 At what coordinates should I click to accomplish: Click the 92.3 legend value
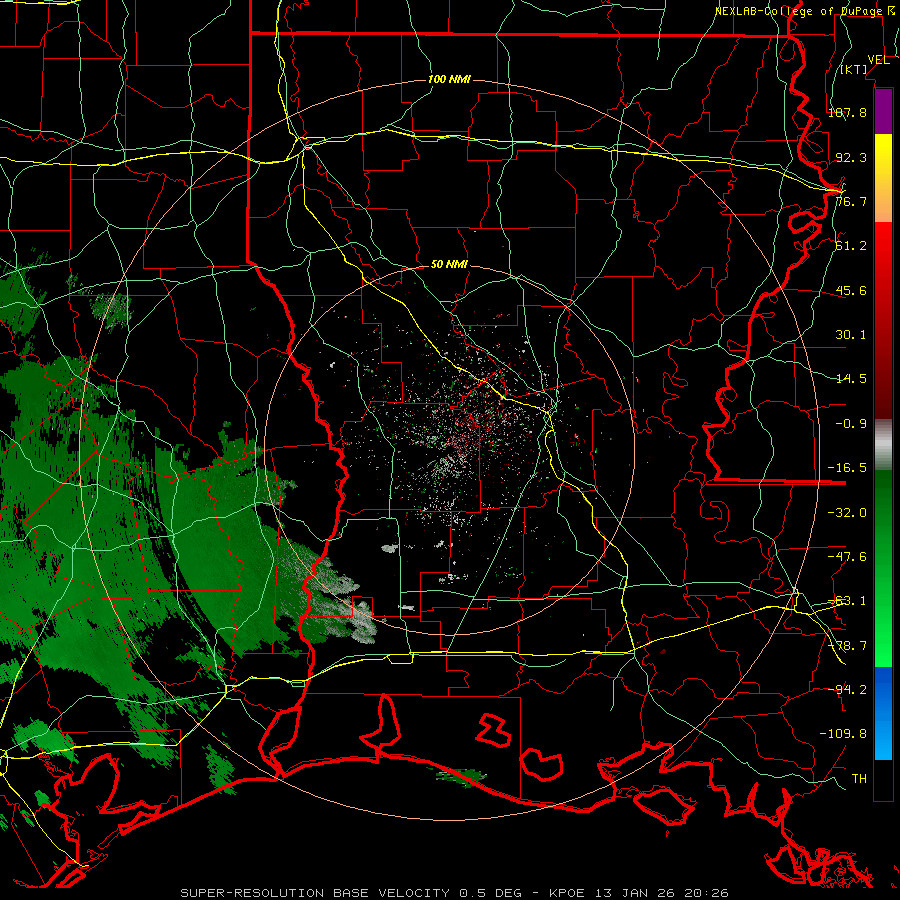[x=851, y=157]
